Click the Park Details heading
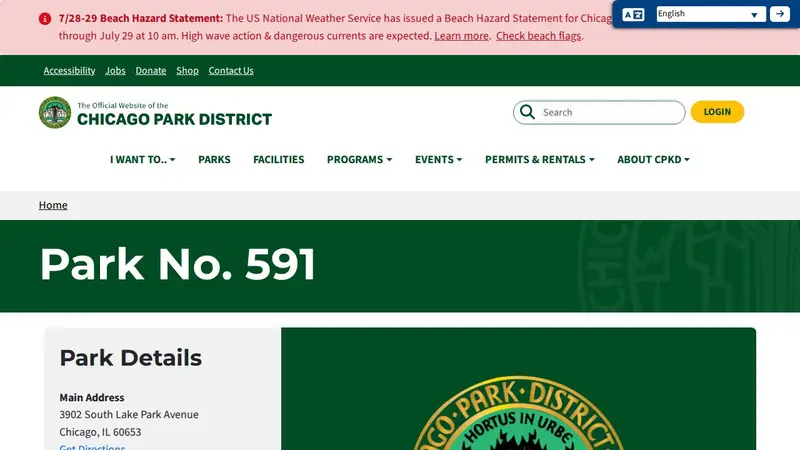 (x=131, y=358)
